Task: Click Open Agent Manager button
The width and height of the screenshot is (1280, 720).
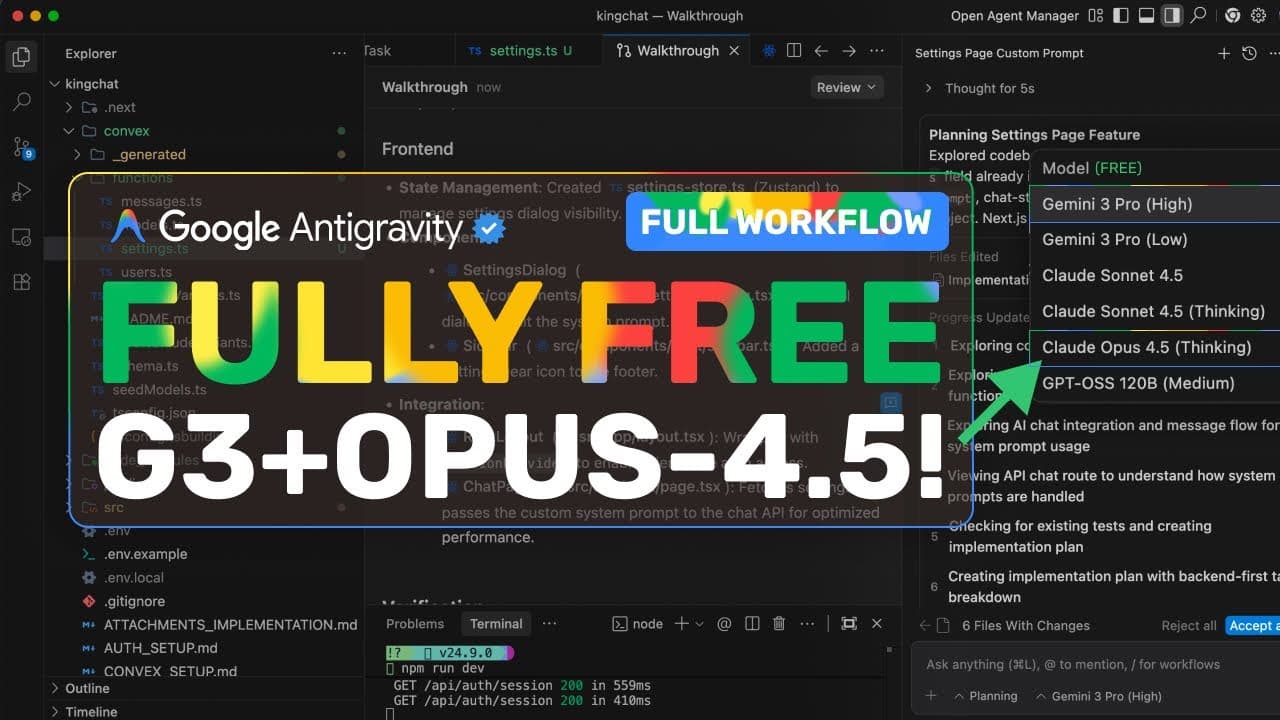Action: click(x=1015, y=16)
